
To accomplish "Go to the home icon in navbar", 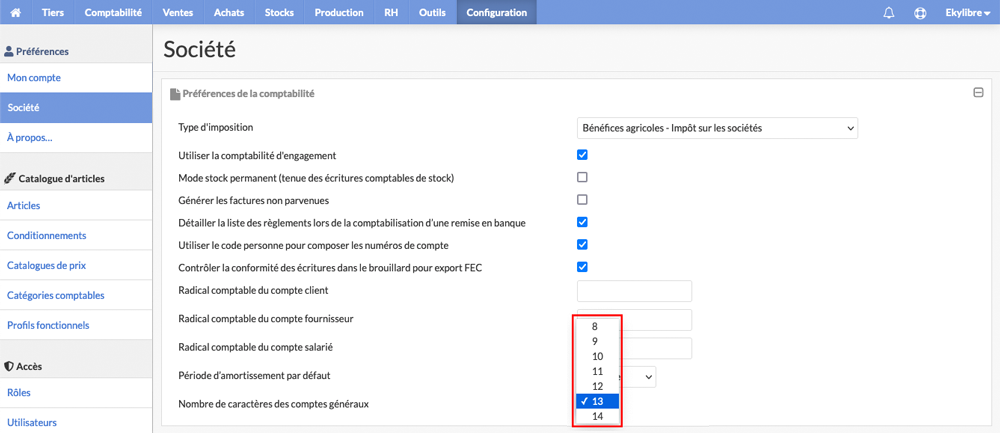I will tap(16, 12).
